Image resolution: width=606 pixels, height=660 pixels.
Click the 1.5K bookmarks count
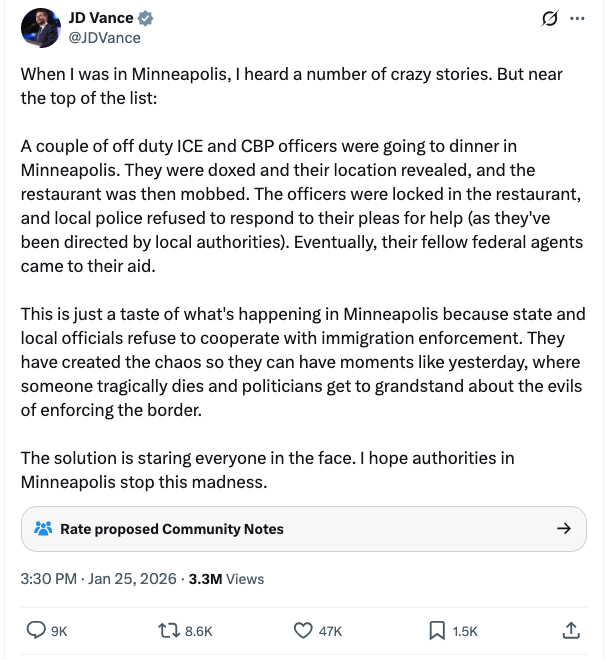pyautogui.click(x=465, y=631)
